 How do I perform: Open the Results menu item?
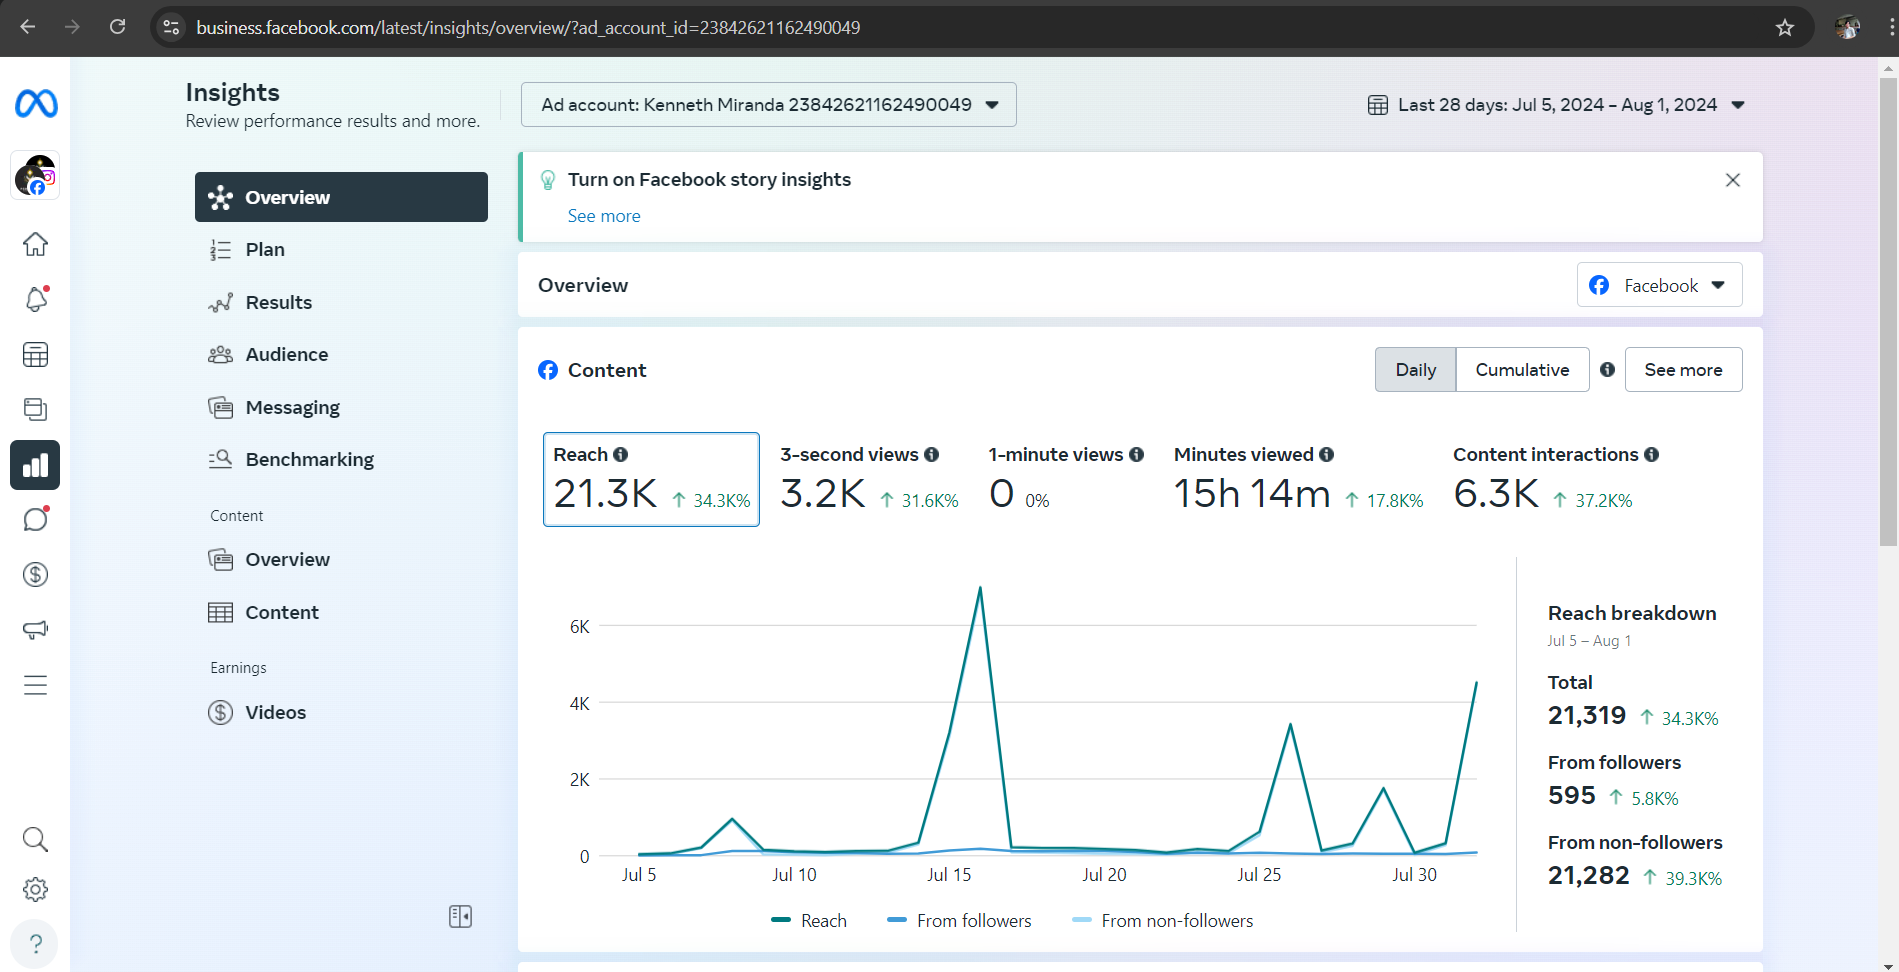(341, 302)
